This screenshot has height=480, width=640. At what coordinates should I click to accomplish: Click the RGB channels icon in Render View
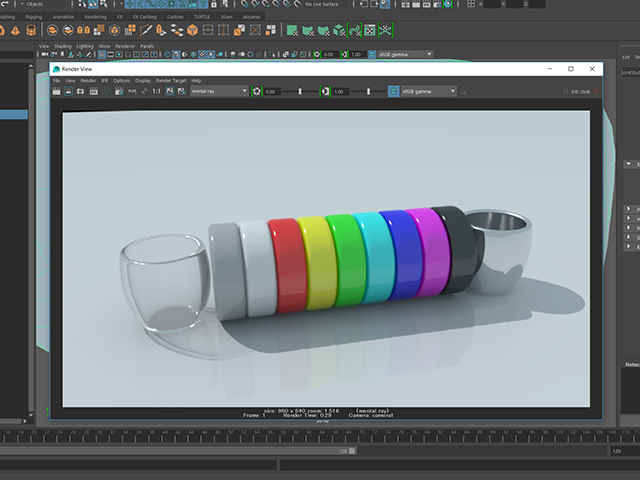(132, 91)
